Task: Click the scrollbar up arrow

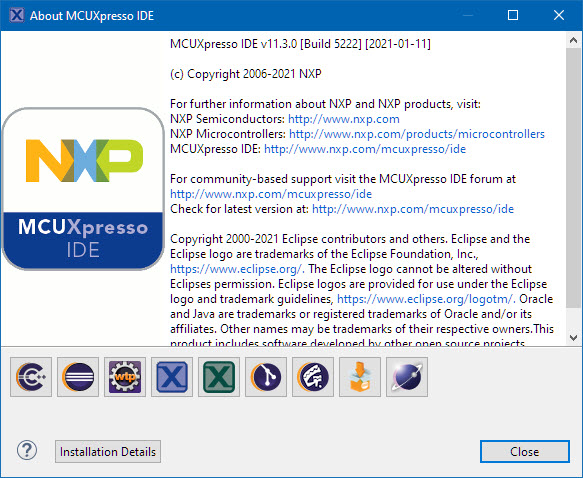Action: (x=573, y=40)
